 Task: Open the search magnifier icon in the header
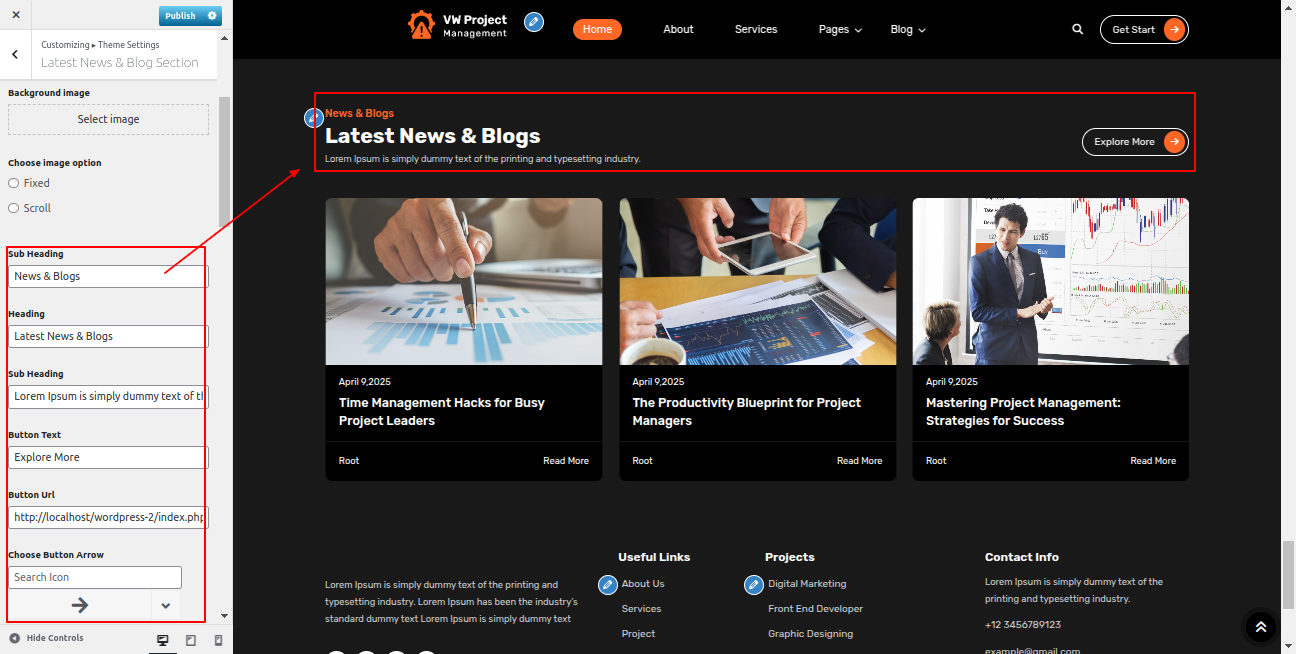point(1077,29)
